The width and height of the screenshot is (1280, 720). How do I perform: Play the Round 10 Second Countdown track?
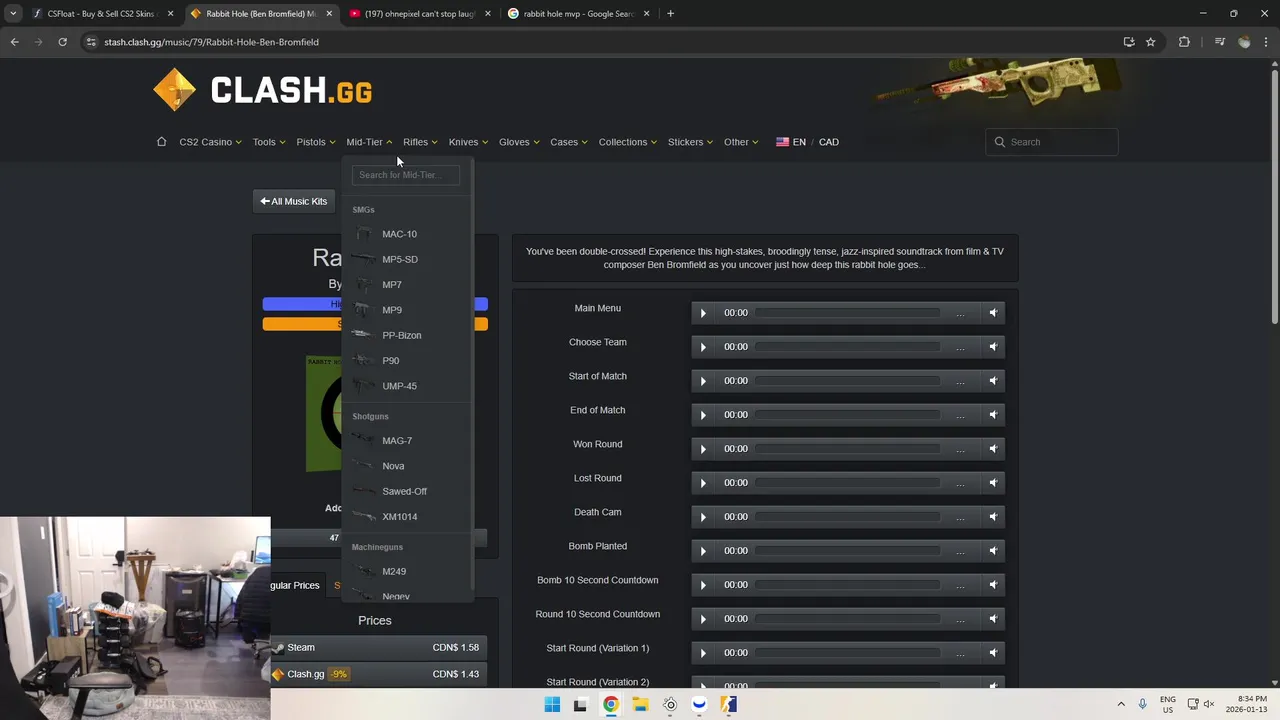[703, 619]
